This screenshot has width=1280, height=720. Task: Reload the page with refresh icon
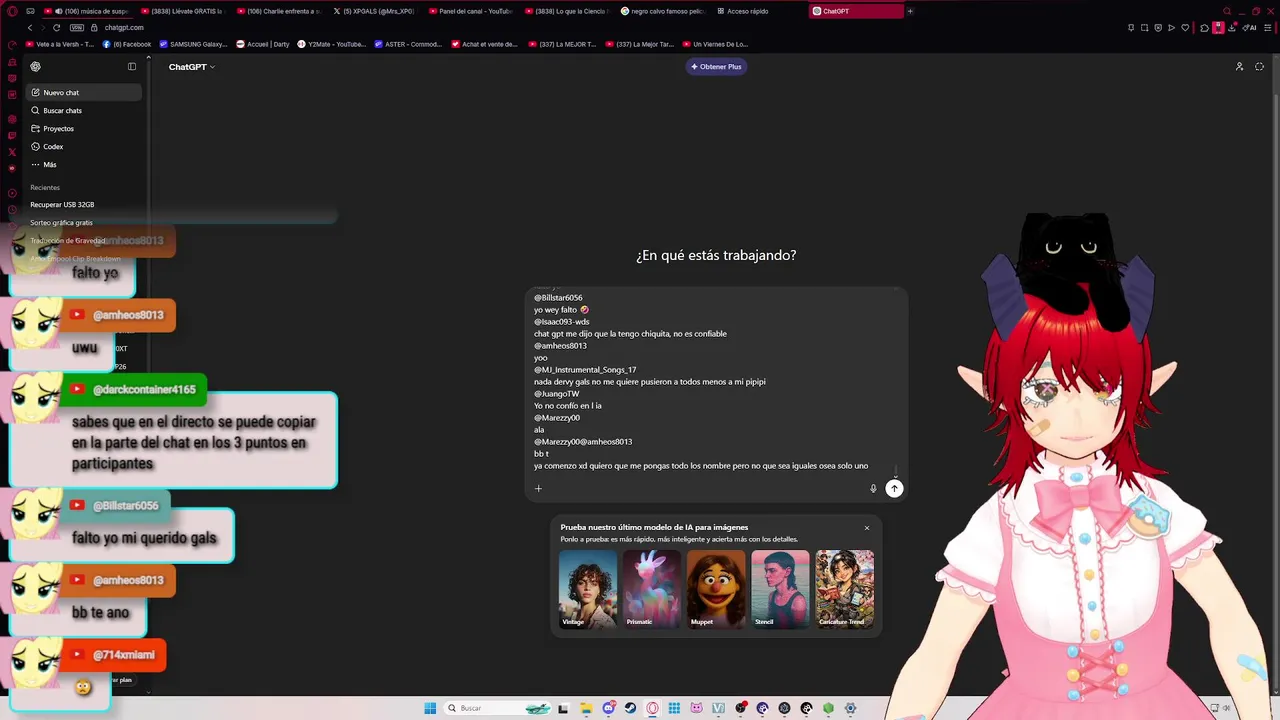click(x=56, y=28)
